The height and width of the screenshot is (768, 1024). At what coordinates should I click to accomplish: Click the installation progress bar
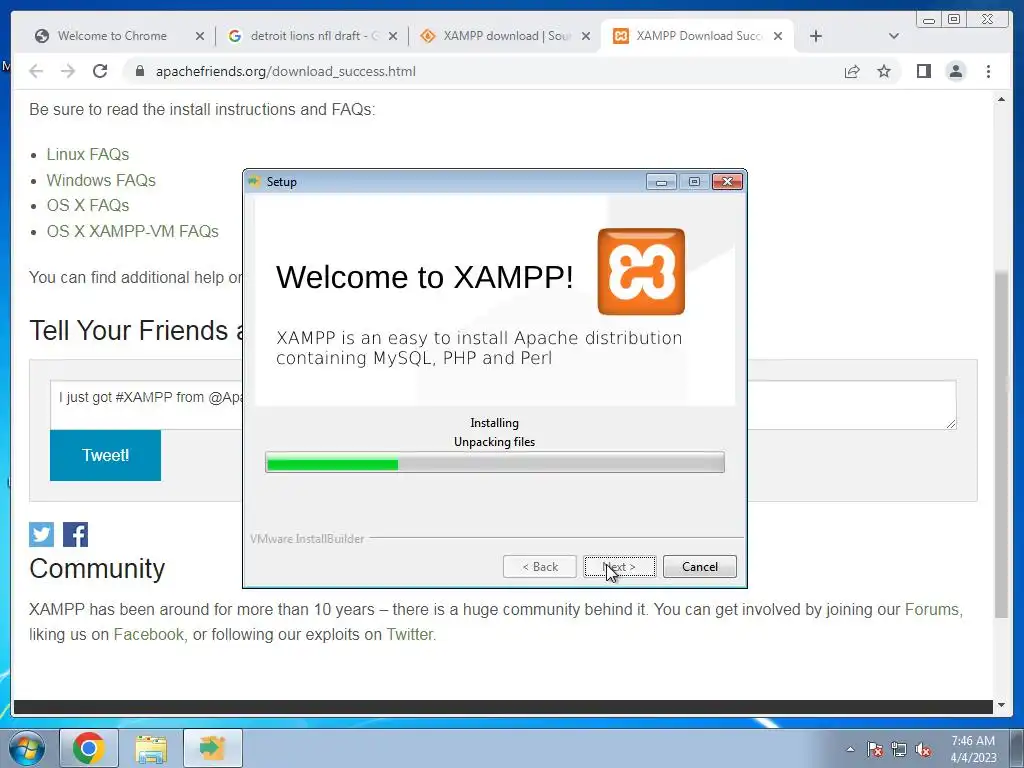[494, 462]
